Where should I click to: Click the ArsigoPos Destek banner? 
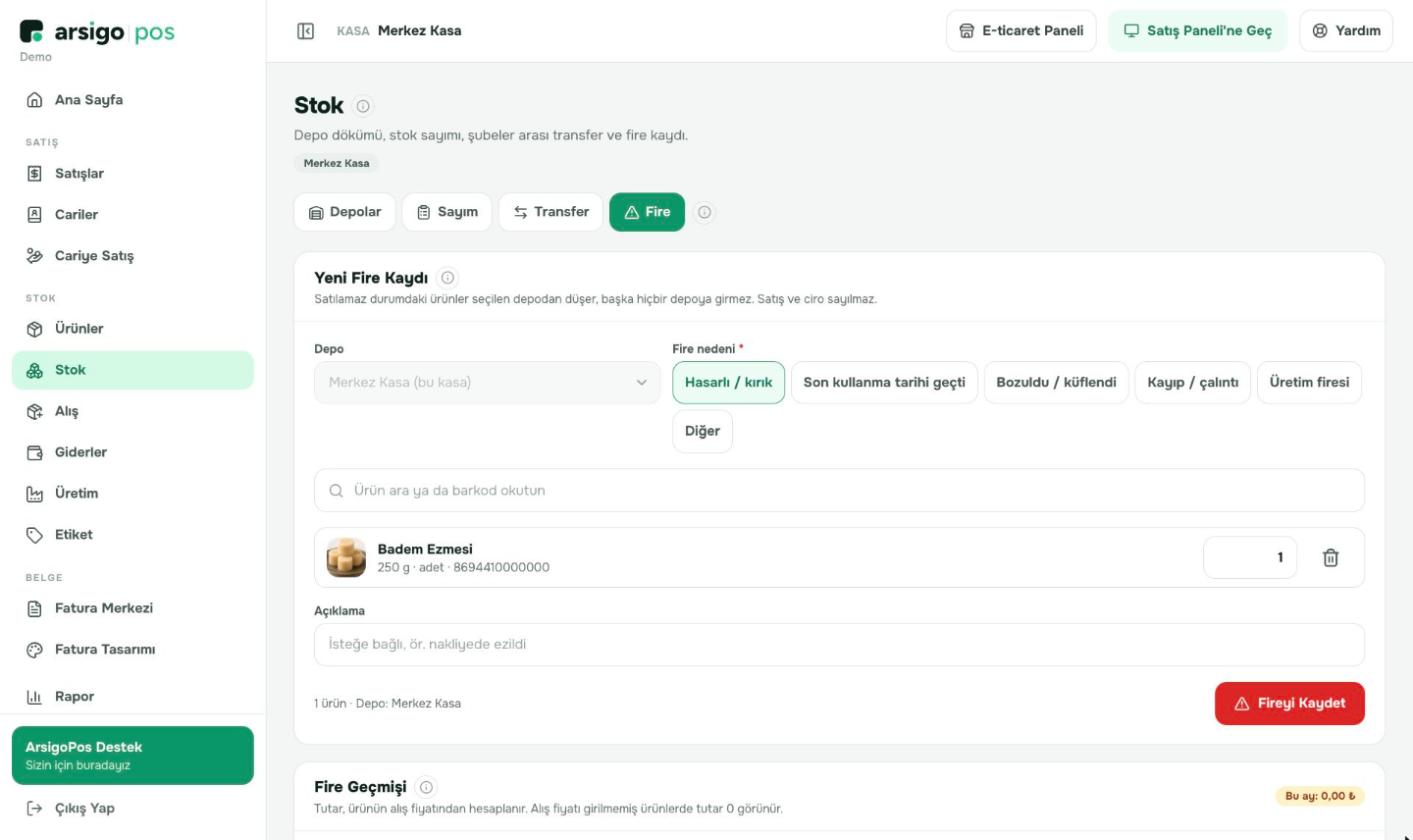pos(133,756)
